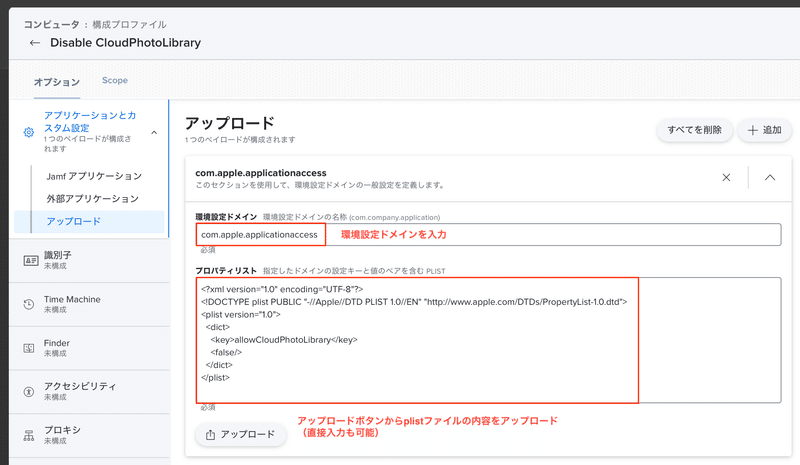
Task: Click the アップロード plist button
Action: [240, 434]
